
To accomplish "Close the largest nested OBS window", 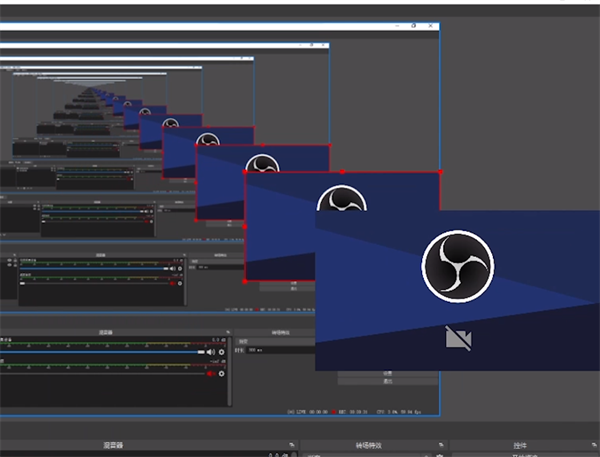I will pyautogui.click(x=430, y=26).
